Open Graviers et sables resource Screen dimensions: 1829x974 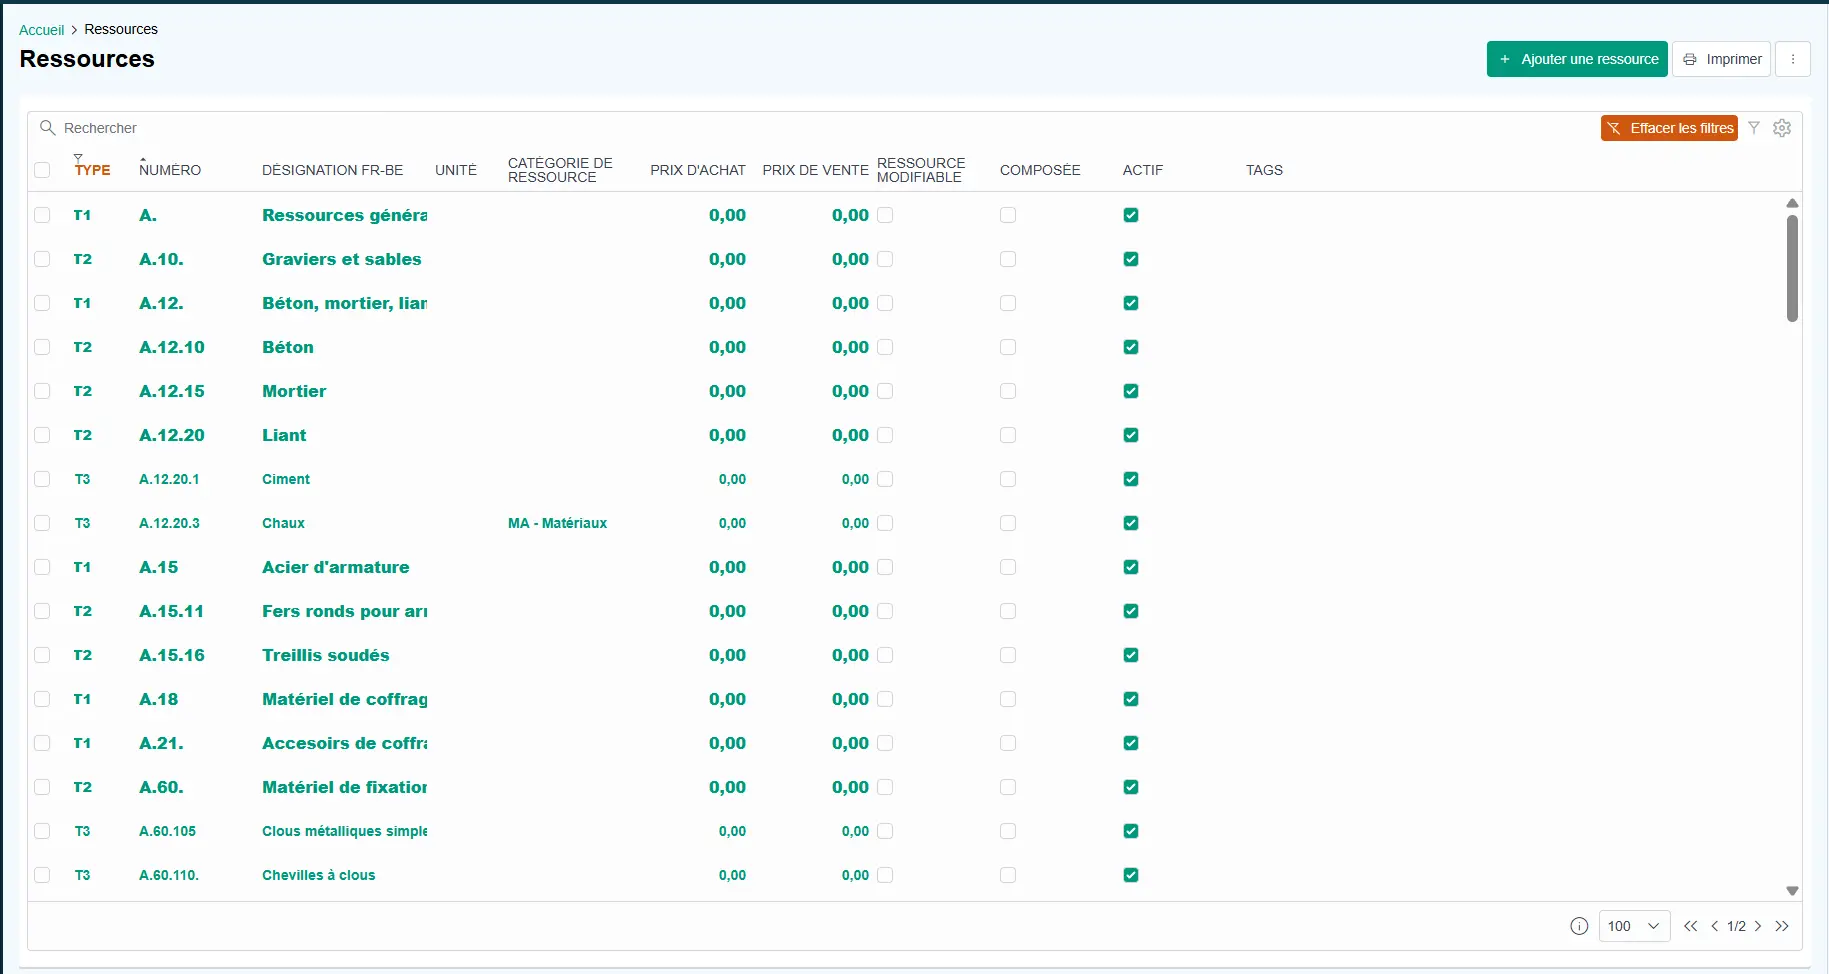point(342,259)
